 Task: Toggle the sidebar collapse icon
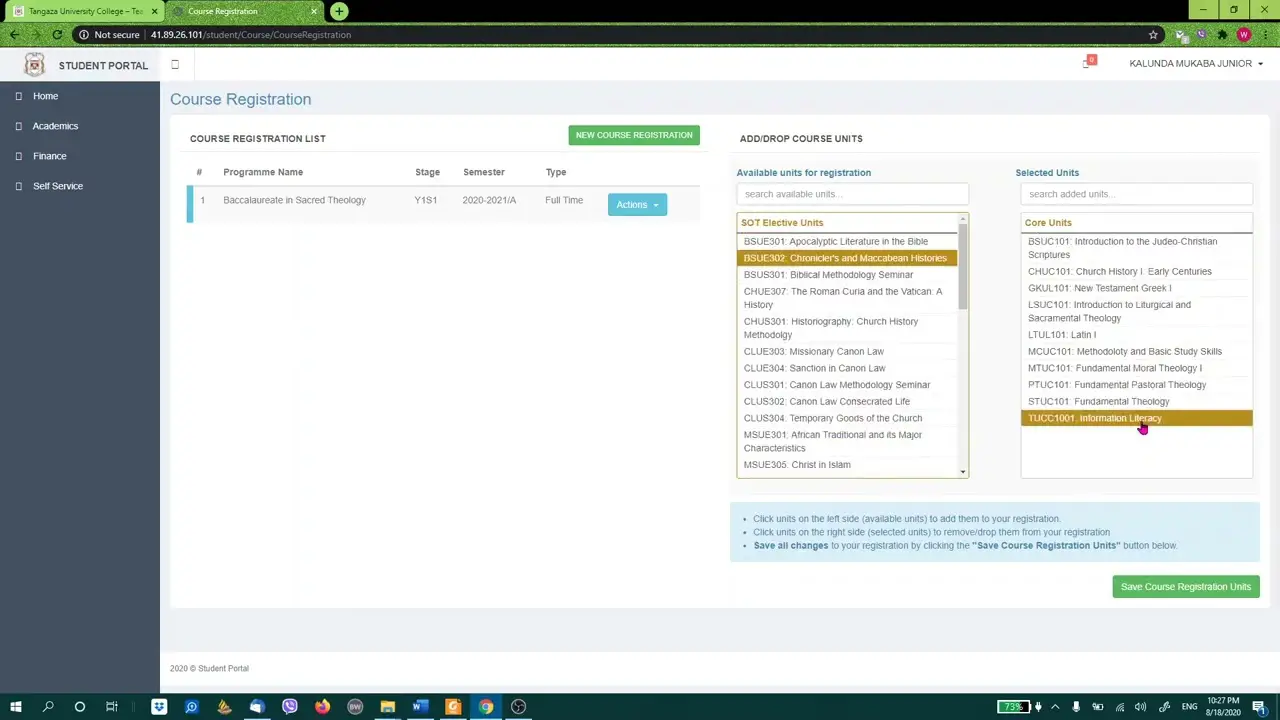(x=175, y=65)
